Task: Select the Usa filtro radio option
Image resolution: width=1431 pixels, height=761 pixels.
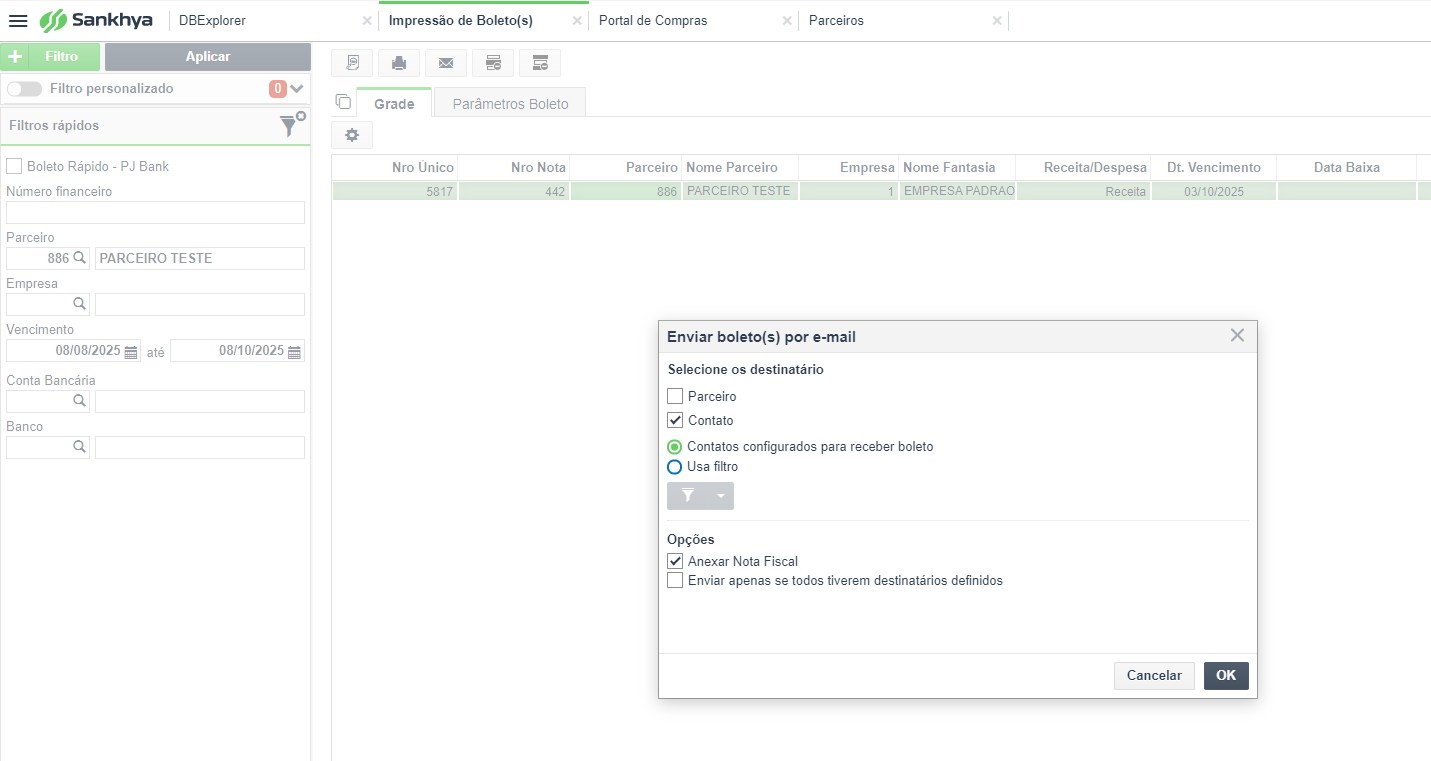Action: pyautogui.click(x=675, y=467)
